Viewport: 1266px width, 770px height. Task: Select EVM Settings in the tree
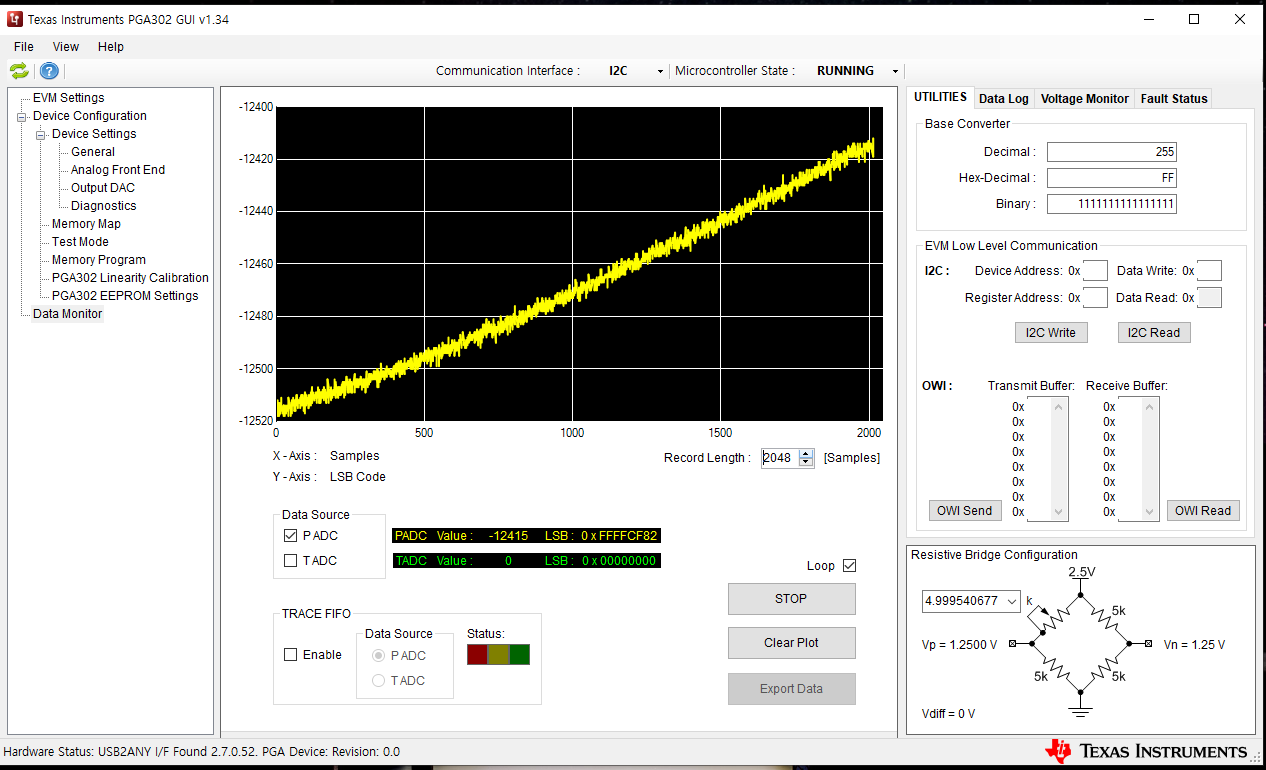[68, 98]
